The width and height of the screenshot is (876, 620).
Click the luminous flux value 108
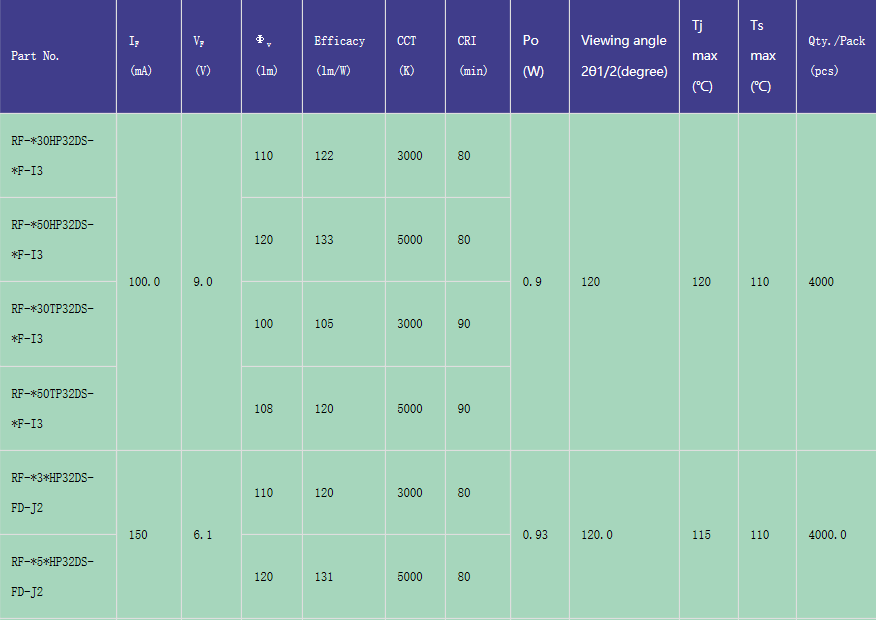[x=263, y=409]
